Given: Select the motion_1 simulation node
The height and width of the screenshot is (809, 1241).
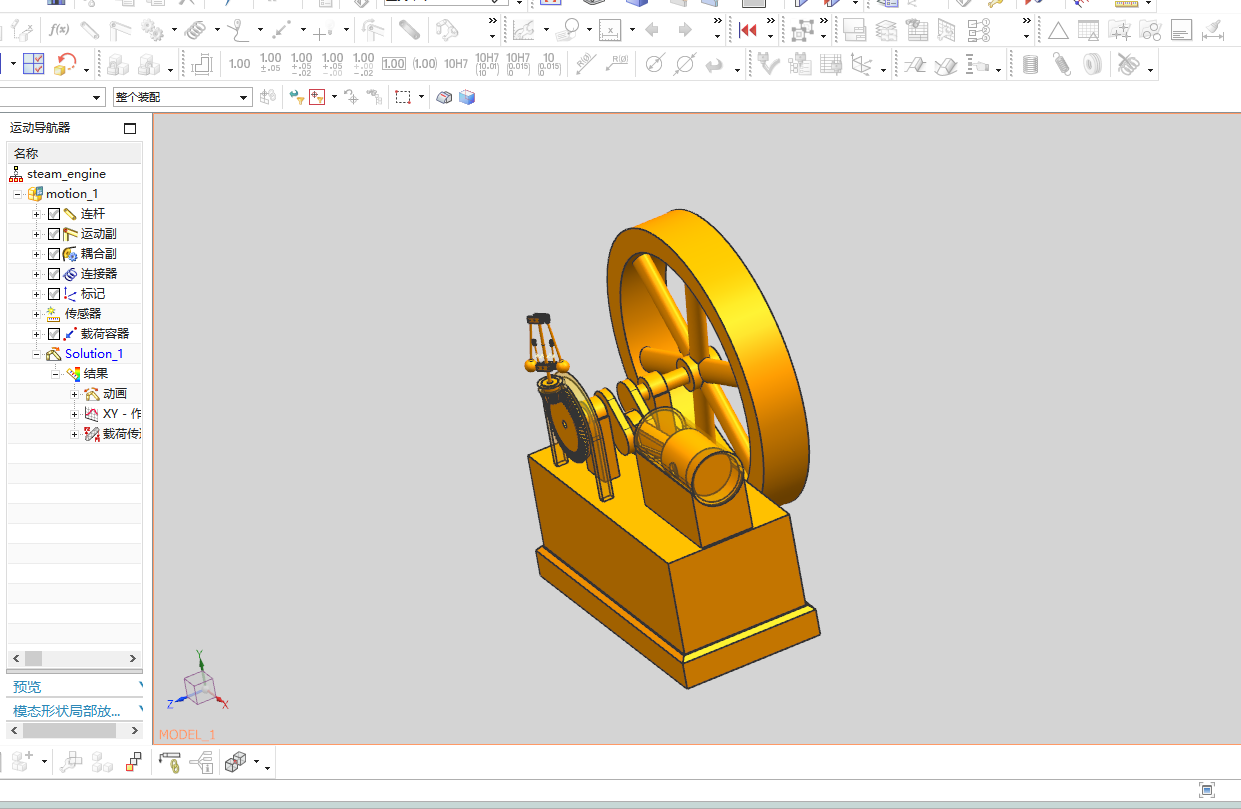Looking at the screenshot, I should pos(72,194).
